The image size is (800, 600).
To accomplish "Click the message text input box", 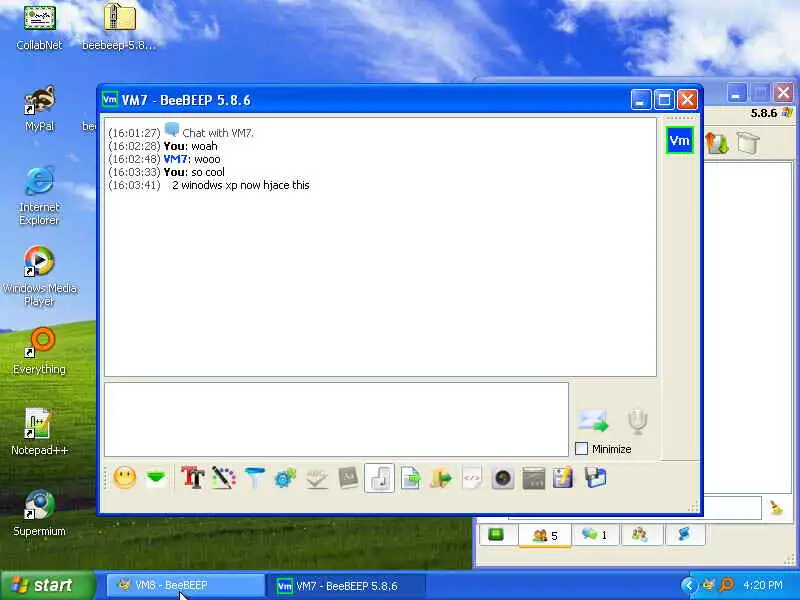I will [x=336, y=419].
